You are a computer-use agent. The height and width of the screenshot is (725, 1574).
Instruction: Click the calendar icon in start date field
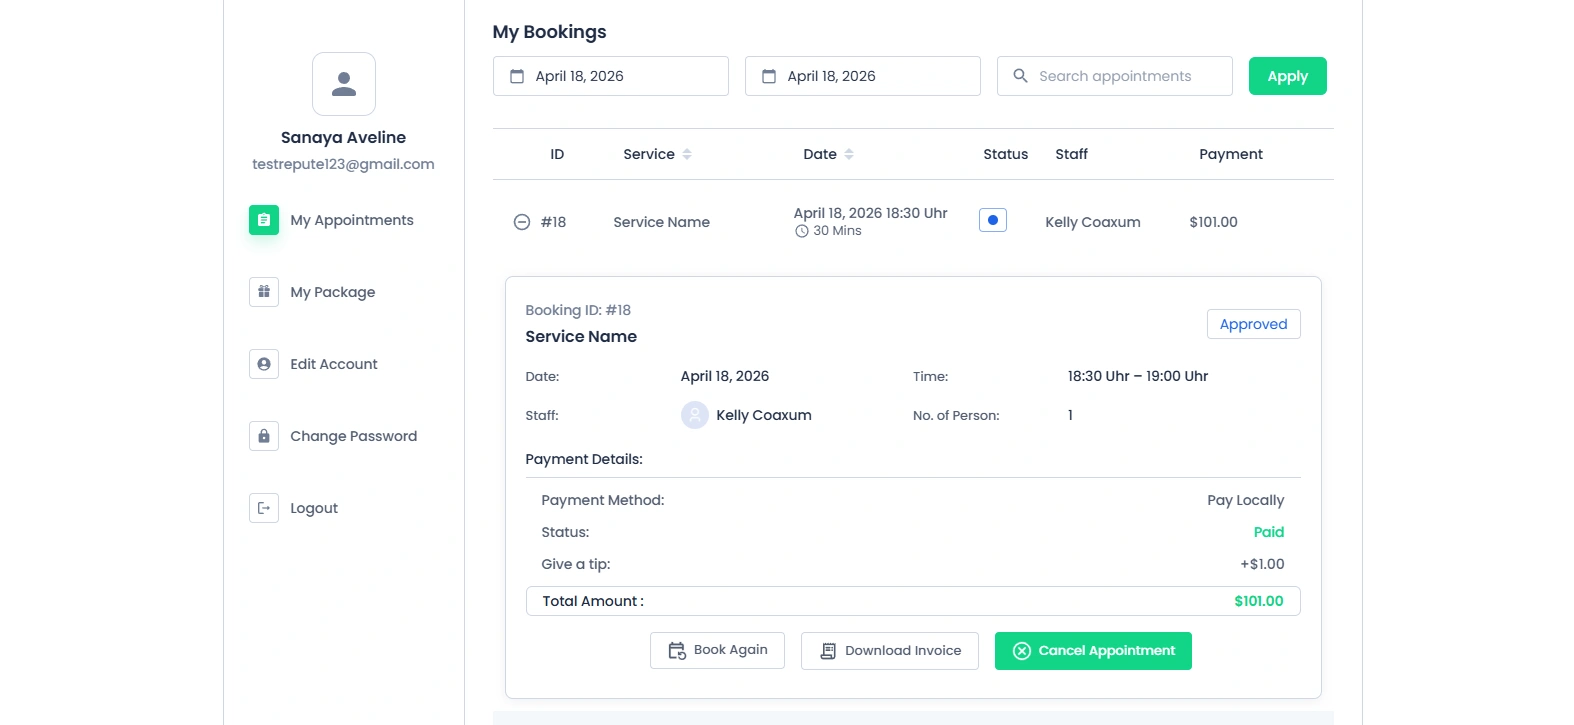pyautogui.click(x=517, y=76)
